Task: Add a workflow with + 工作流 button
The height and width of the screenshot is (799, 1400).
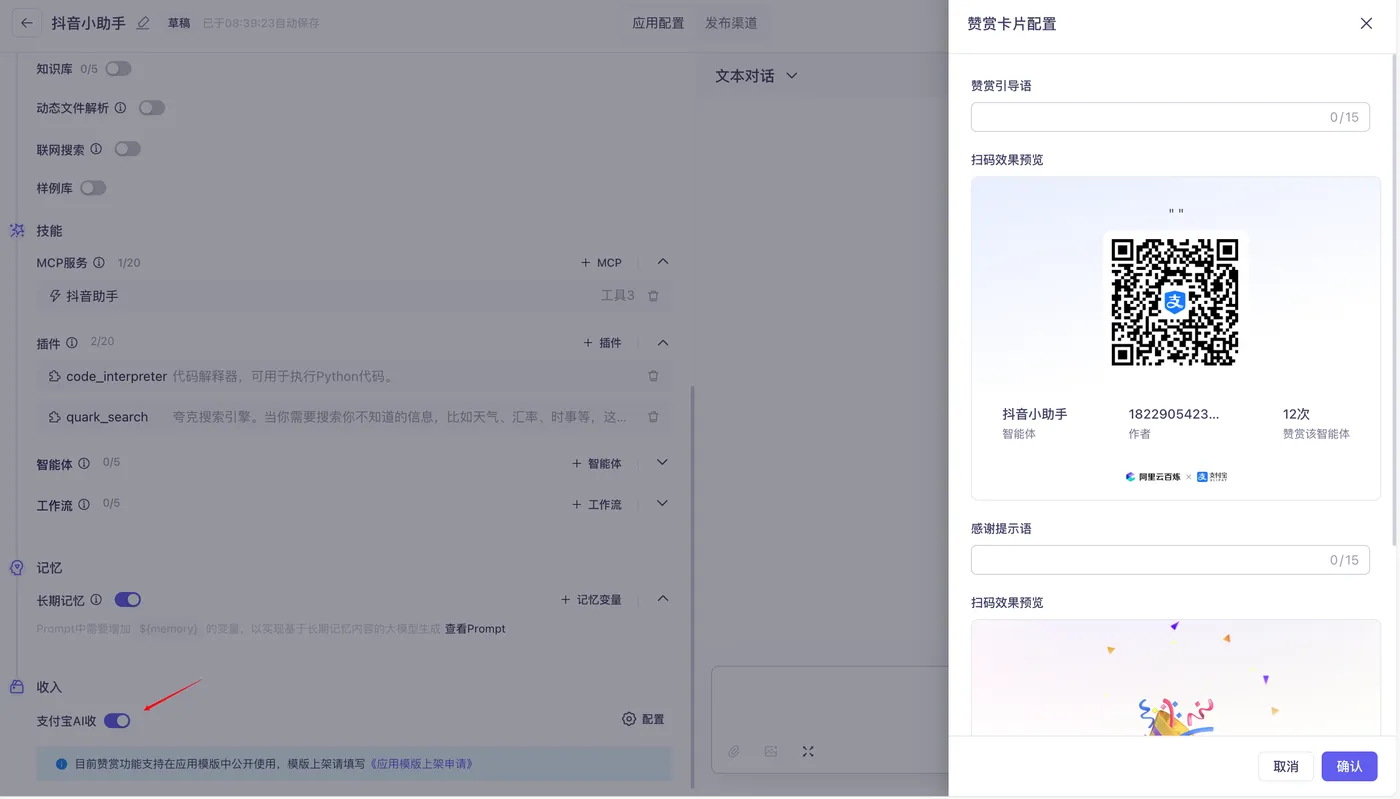Action: pyautogui.click(x=596, y=505)
